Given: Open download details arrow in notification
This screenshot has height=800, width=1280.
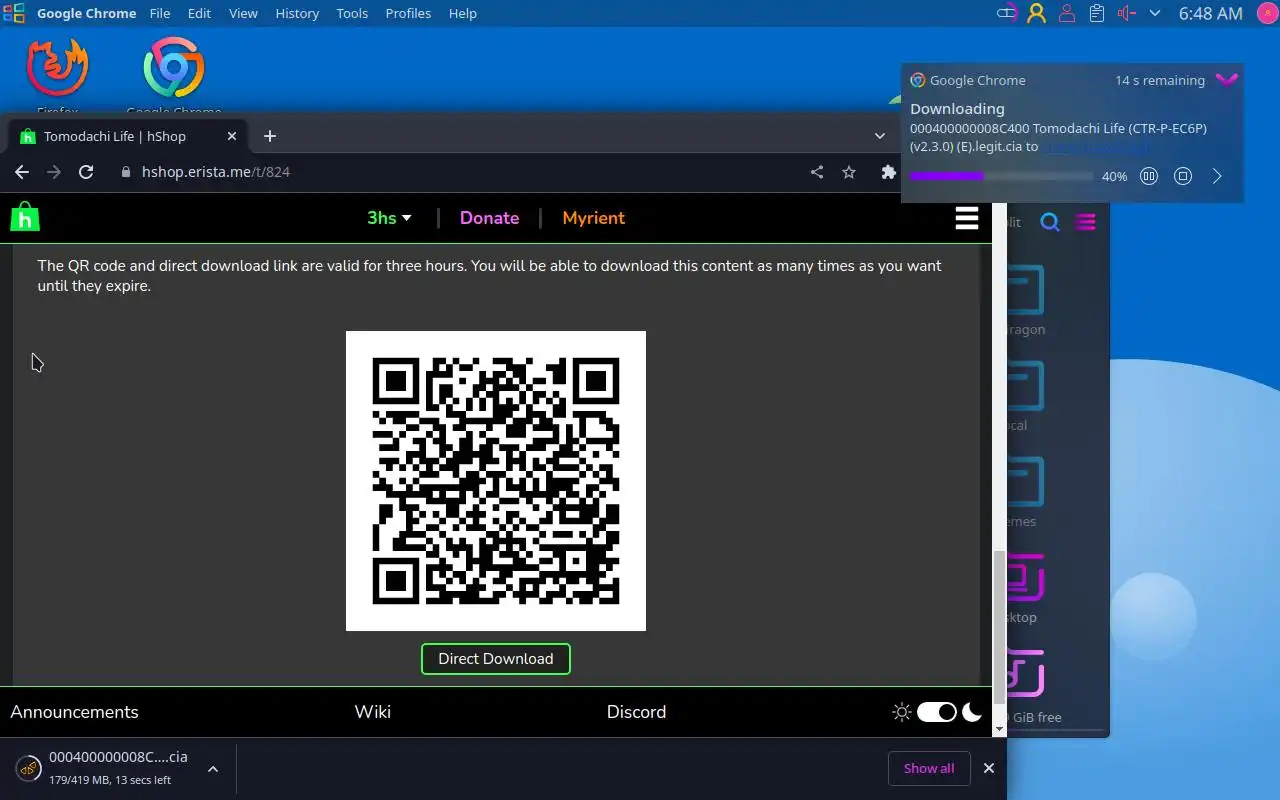Looking at the screenshot, I should (1217, 176).
